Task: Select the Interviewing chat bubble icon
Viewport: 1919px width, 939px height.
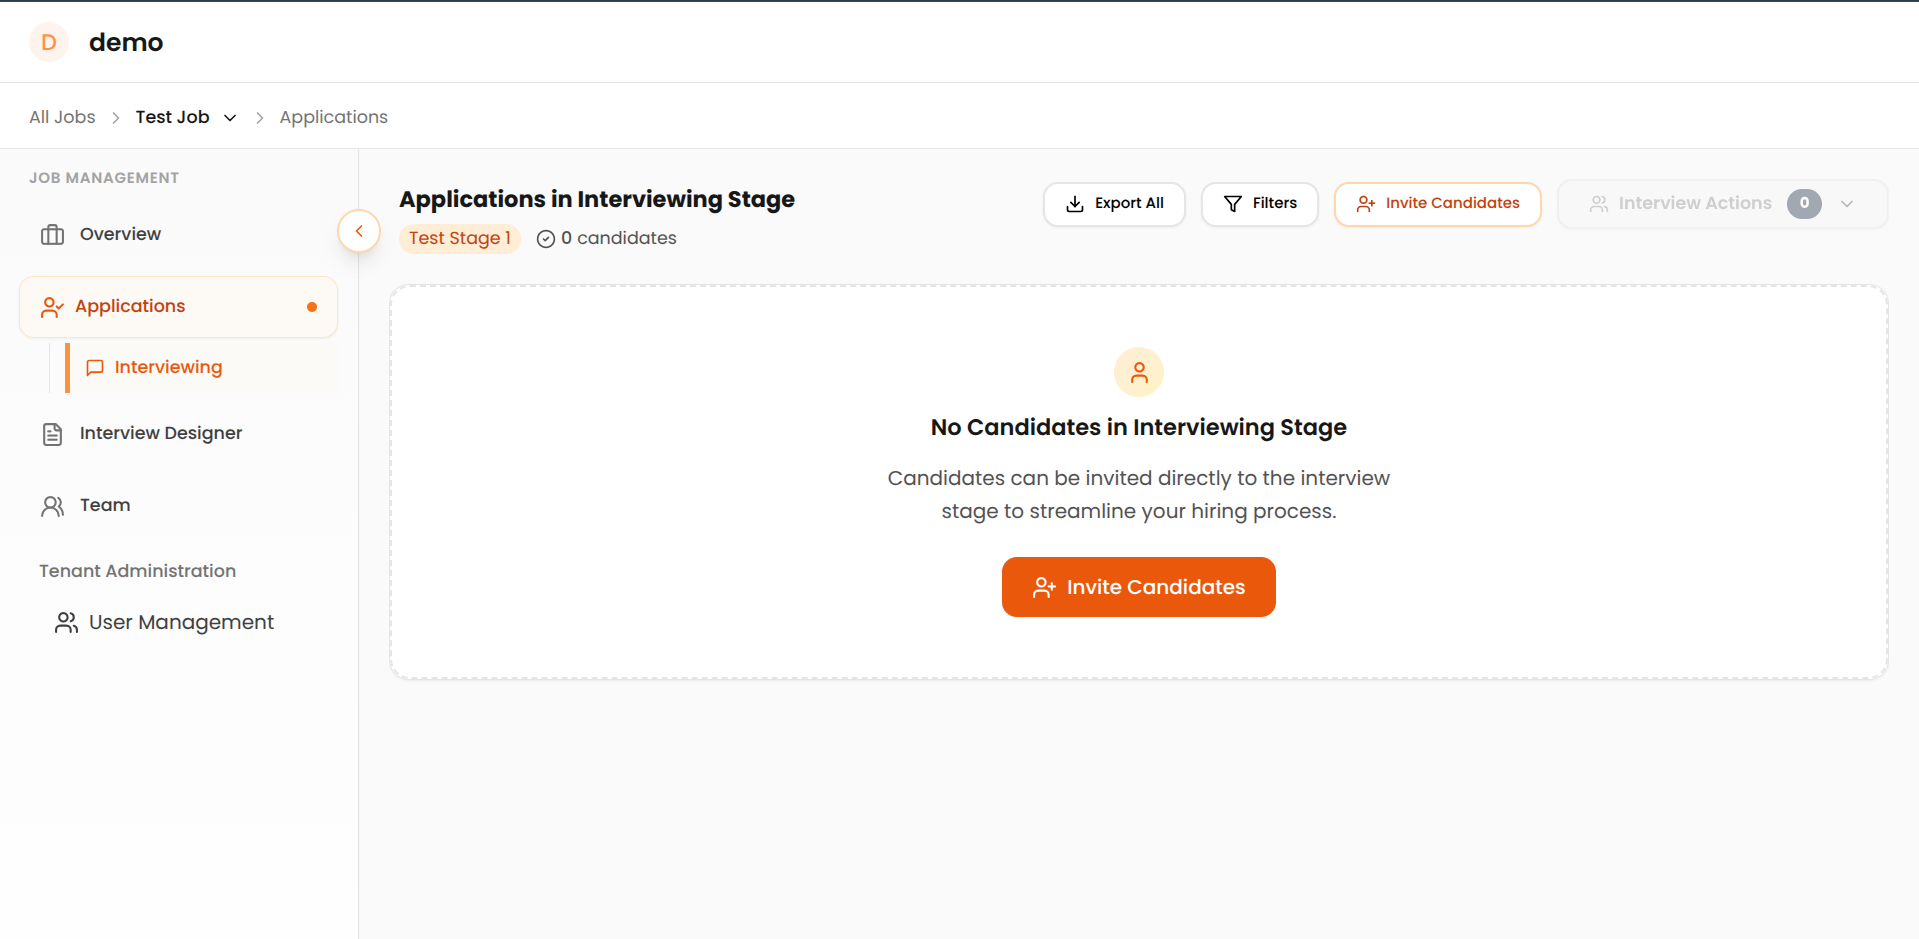Action: tap(95, 367)
